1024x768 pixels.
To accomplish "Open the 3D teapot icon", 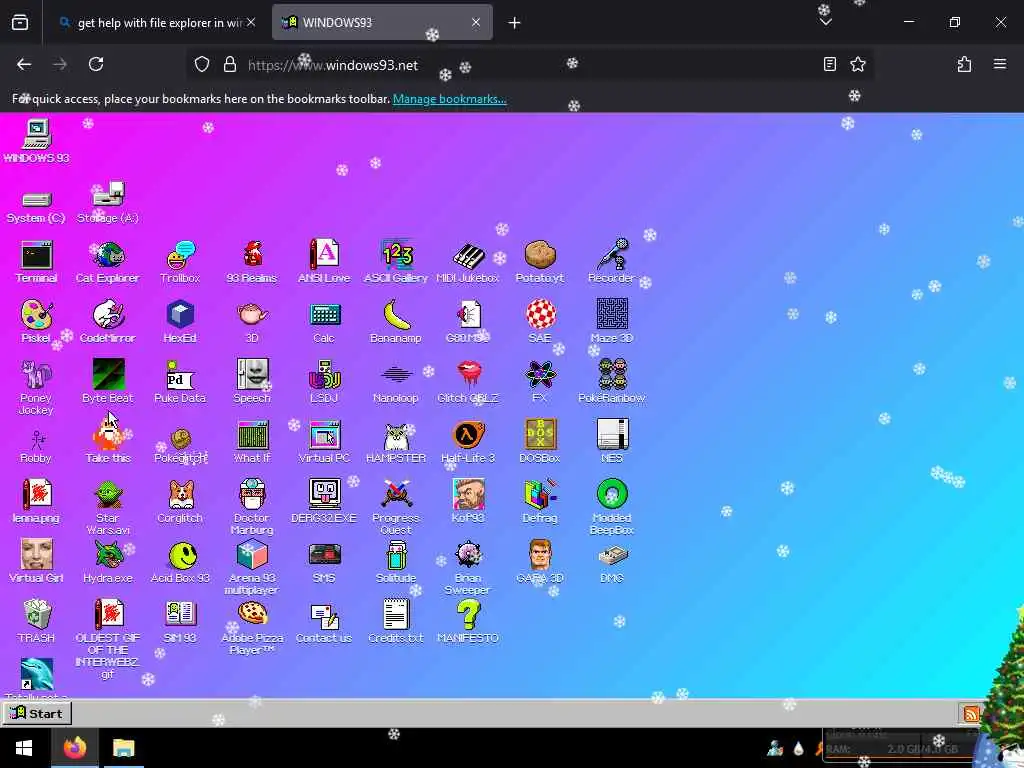I will click(x=252, y=322).
